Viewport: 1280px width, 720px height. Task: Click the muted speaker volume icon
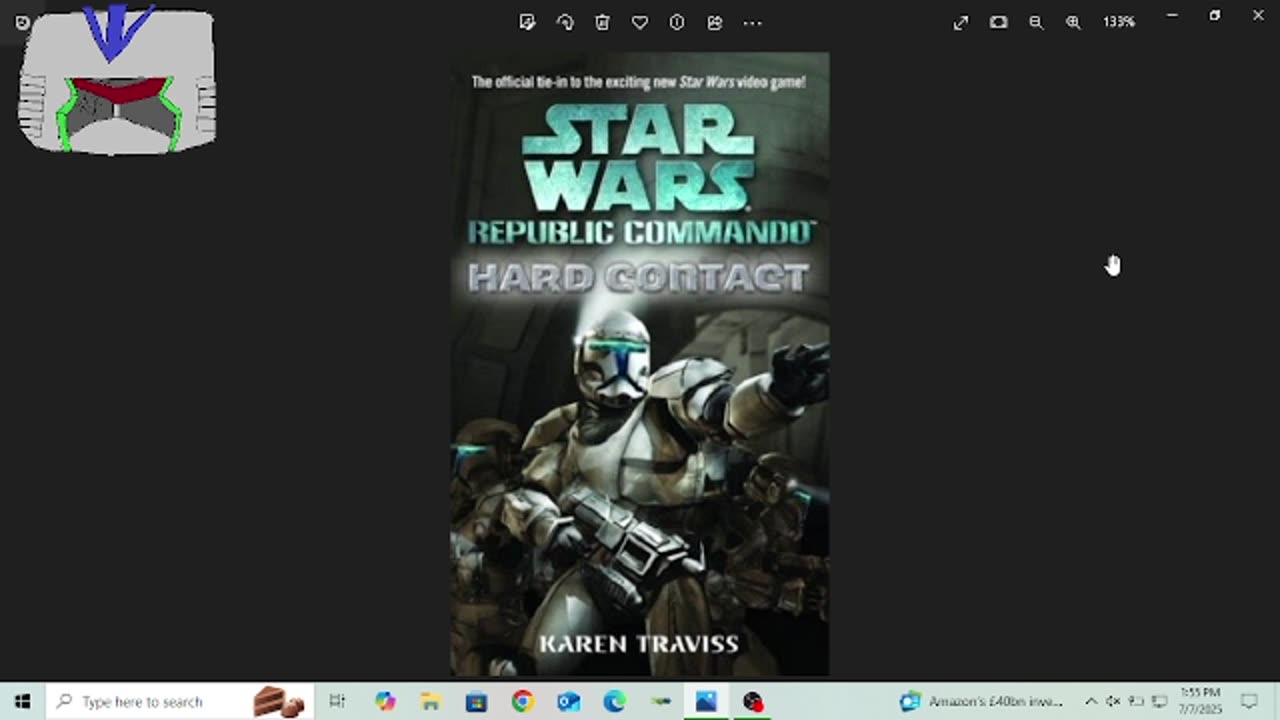point(1113,702)
